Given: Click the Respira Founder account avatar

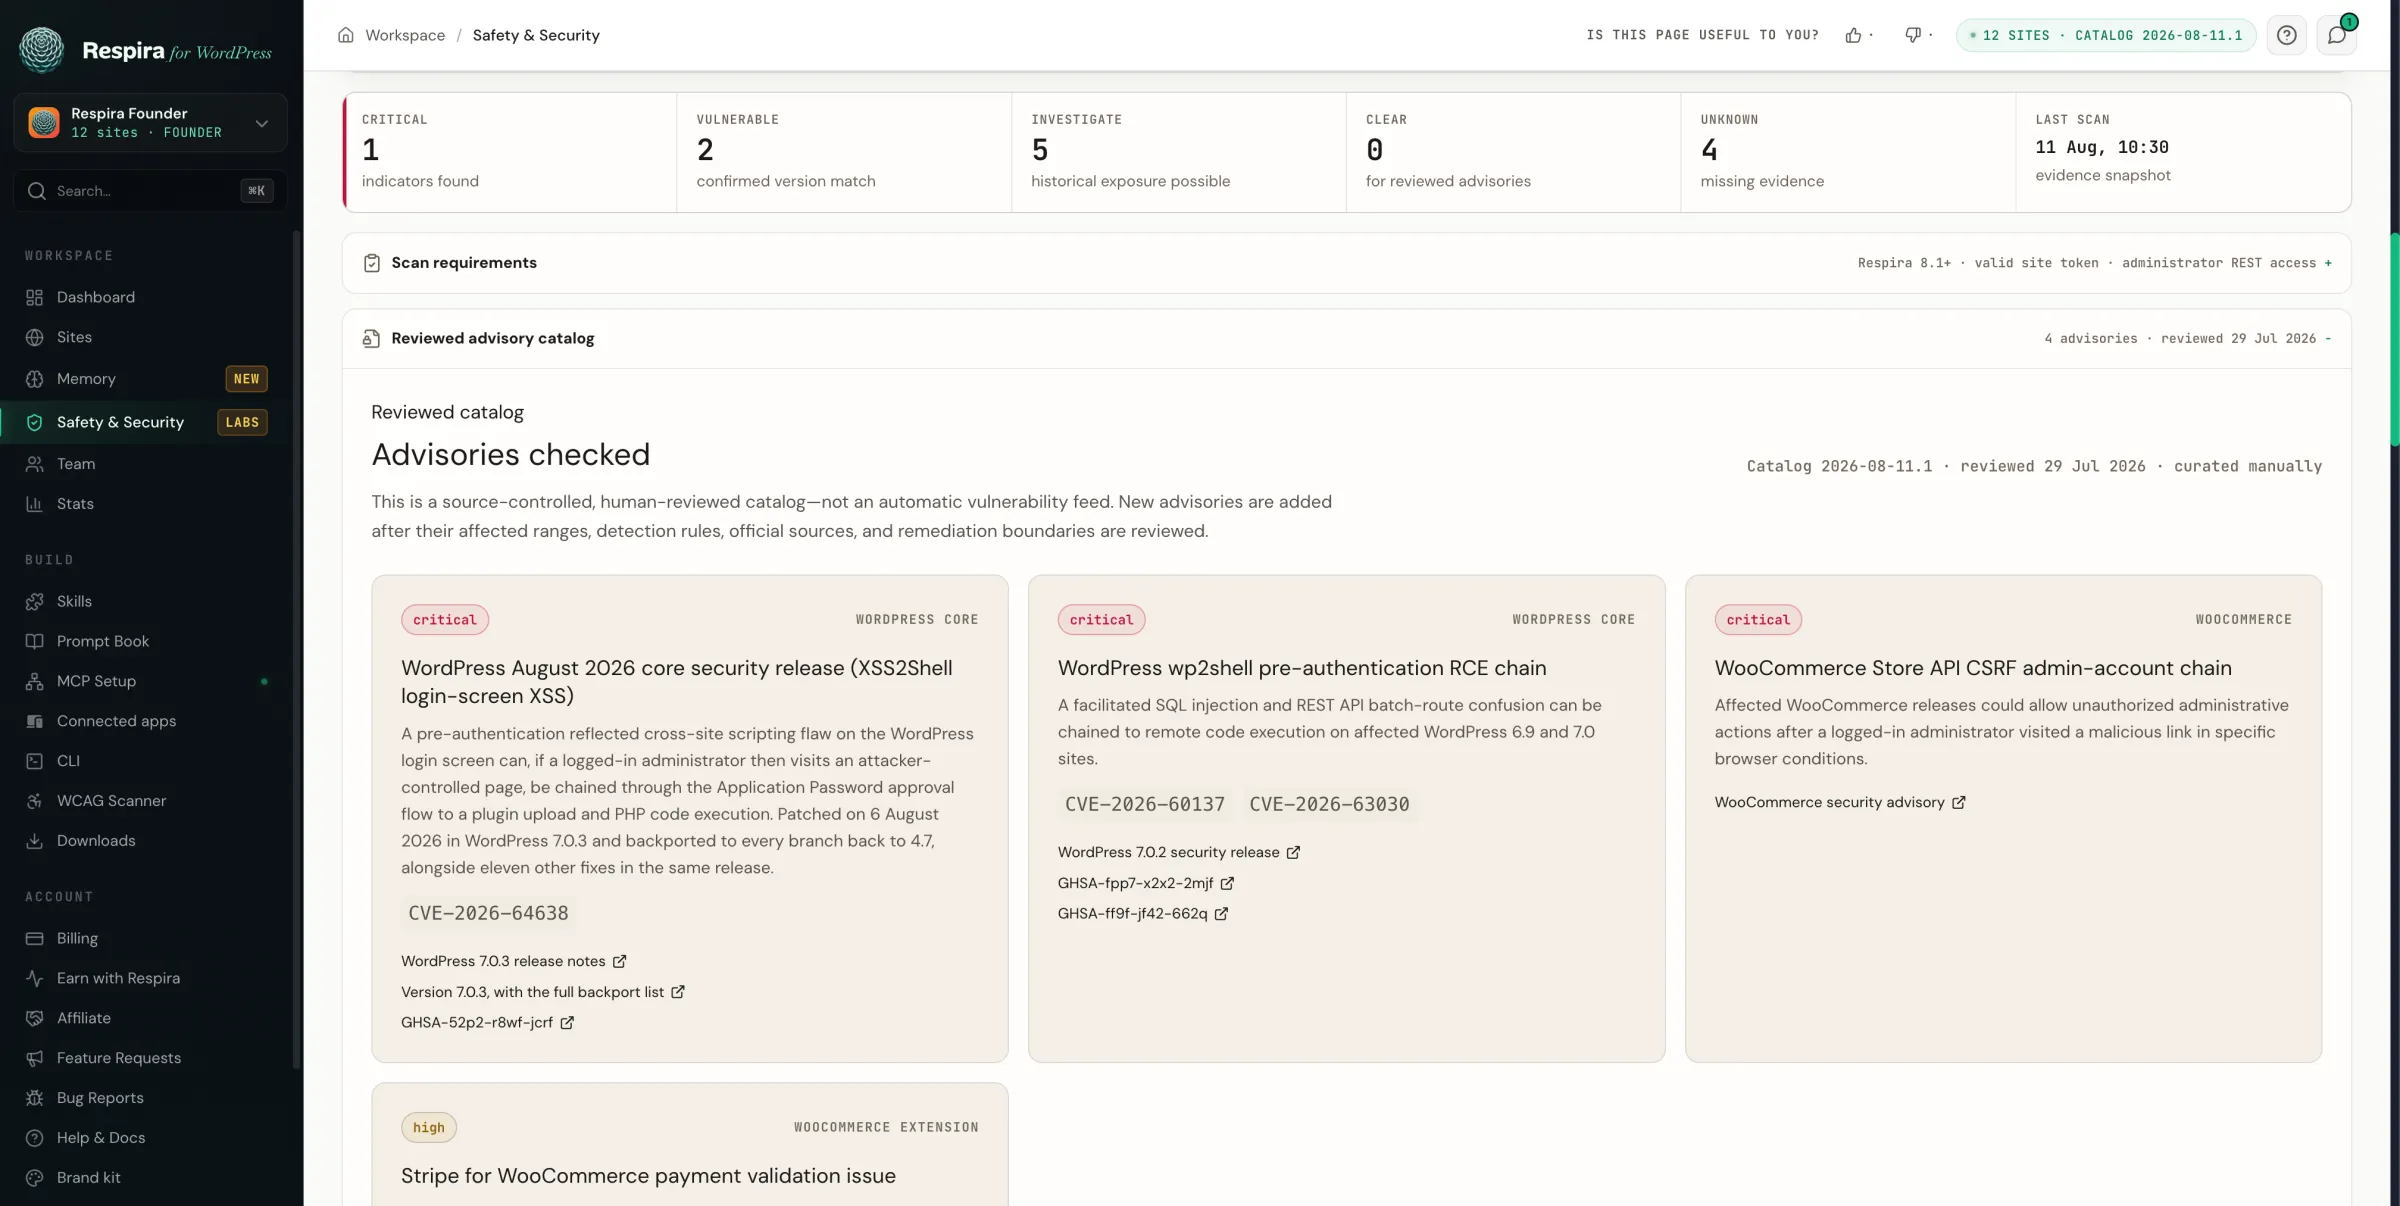Looking at the screenshot, I should [44, 122].
